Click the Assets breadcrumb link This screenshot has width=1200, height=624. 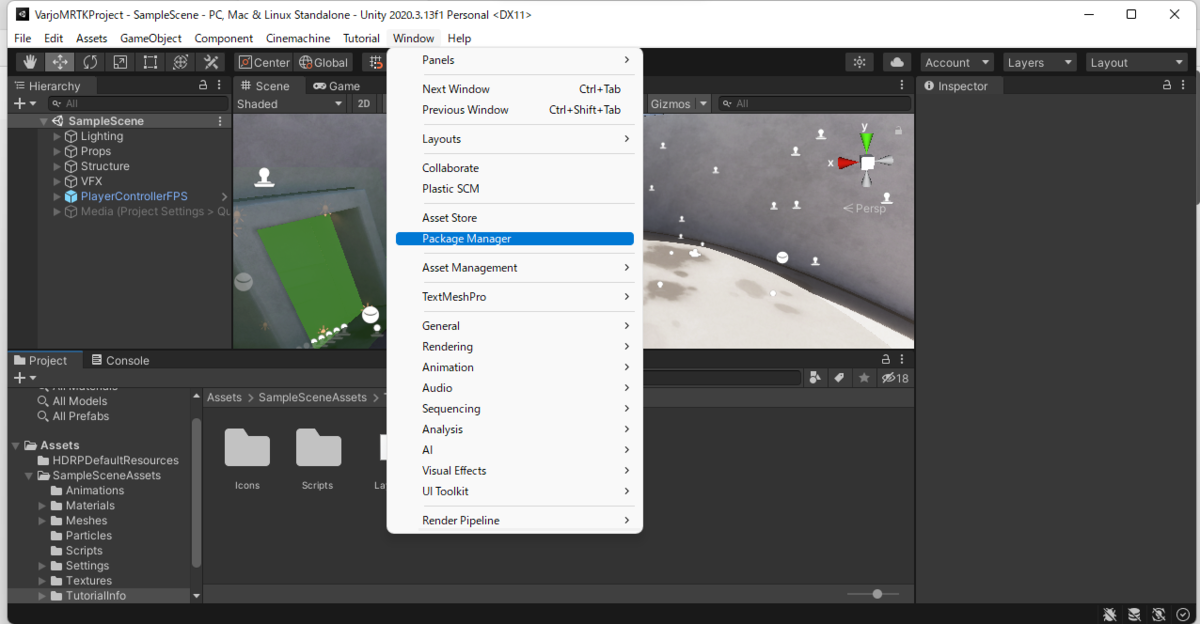224,397
